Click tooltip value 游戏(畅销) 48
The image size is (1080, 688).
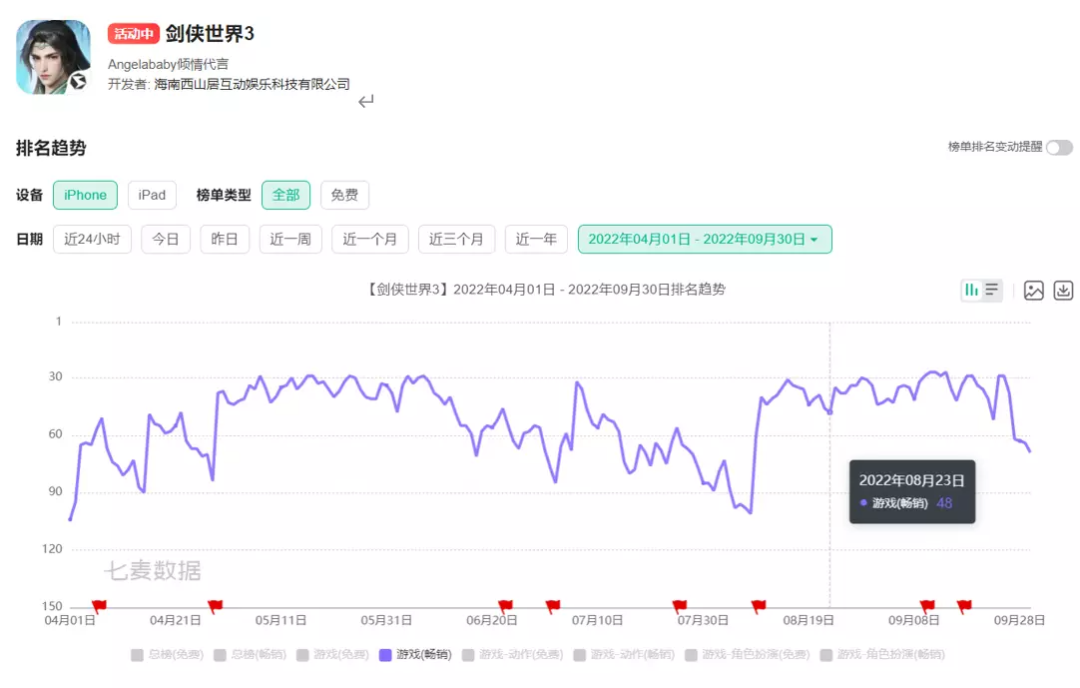point(906,503)
